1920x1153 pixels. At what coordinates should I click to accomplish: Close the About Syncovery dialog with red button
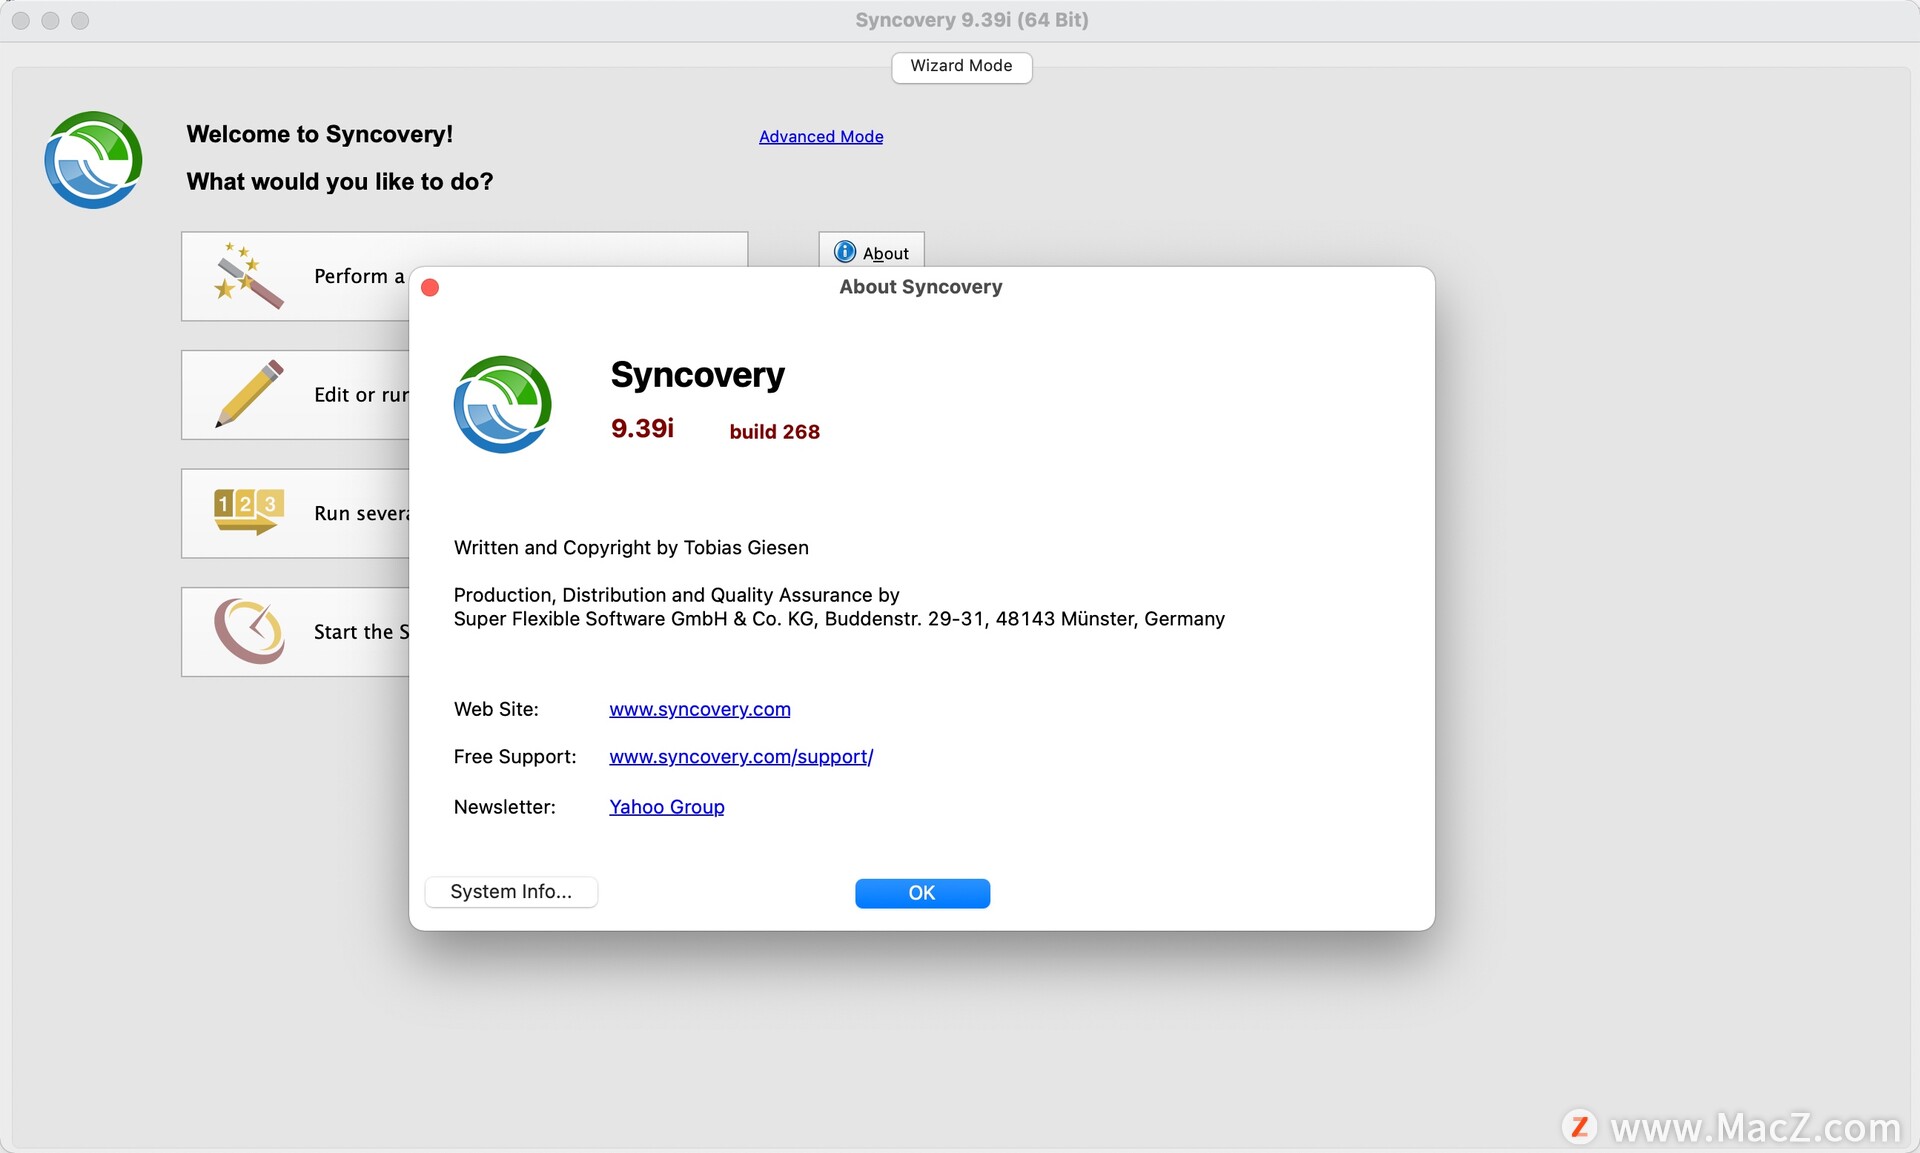pyautogui.click(x=430, y=288)
